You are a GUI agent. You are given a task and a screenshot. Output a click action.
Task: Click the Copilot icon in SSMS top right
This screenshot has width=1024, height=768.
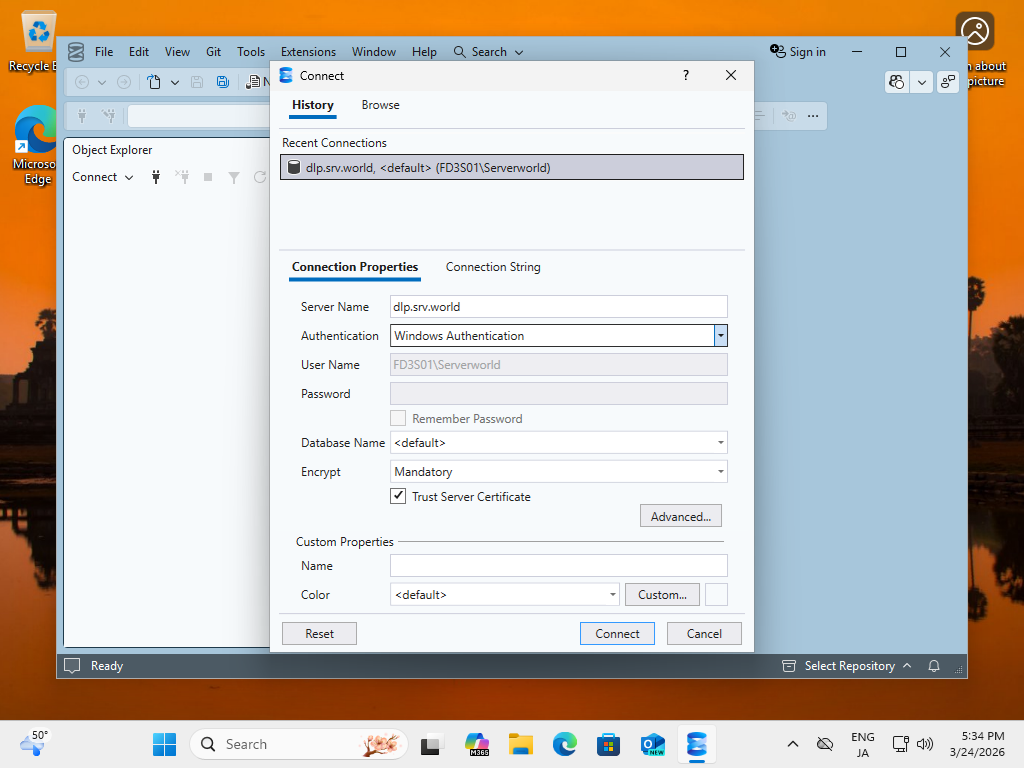[x=897, y=82]
